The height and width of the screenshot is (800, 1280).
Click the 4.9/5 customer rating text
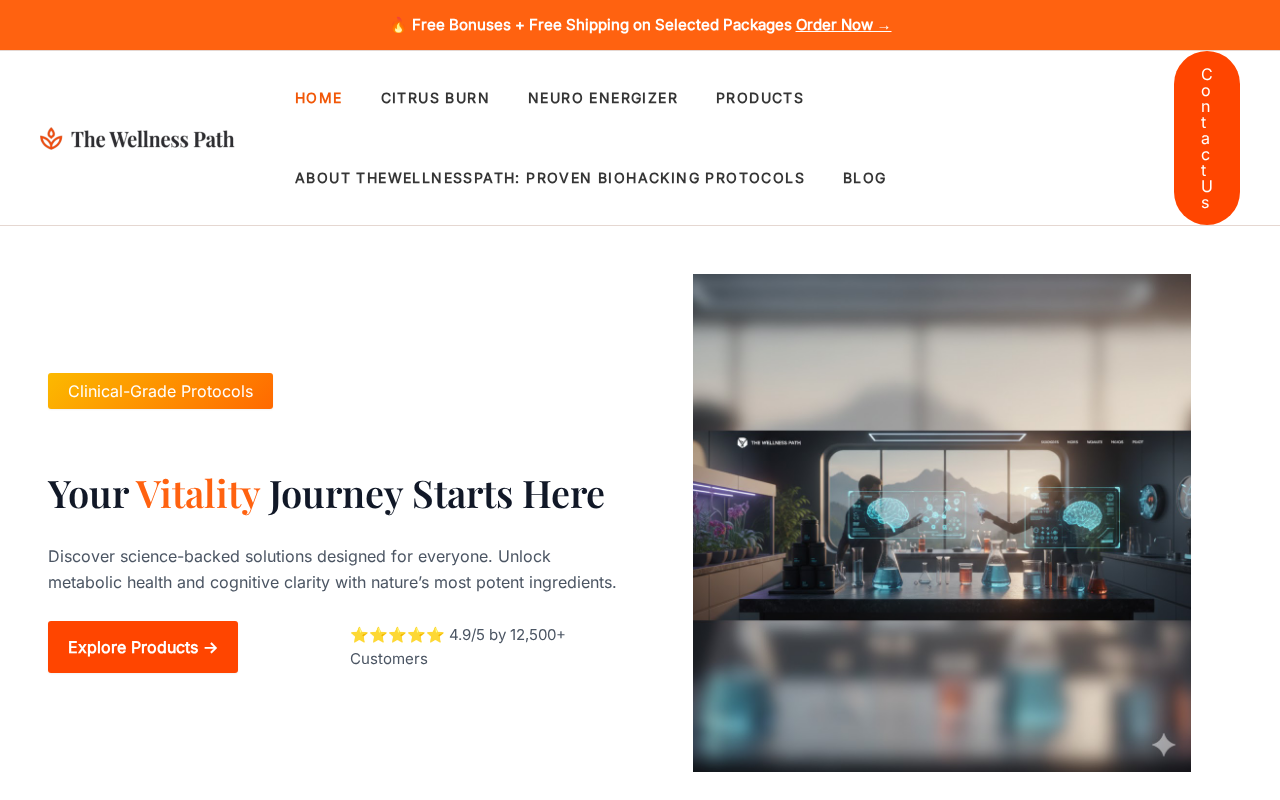point(458,646)
